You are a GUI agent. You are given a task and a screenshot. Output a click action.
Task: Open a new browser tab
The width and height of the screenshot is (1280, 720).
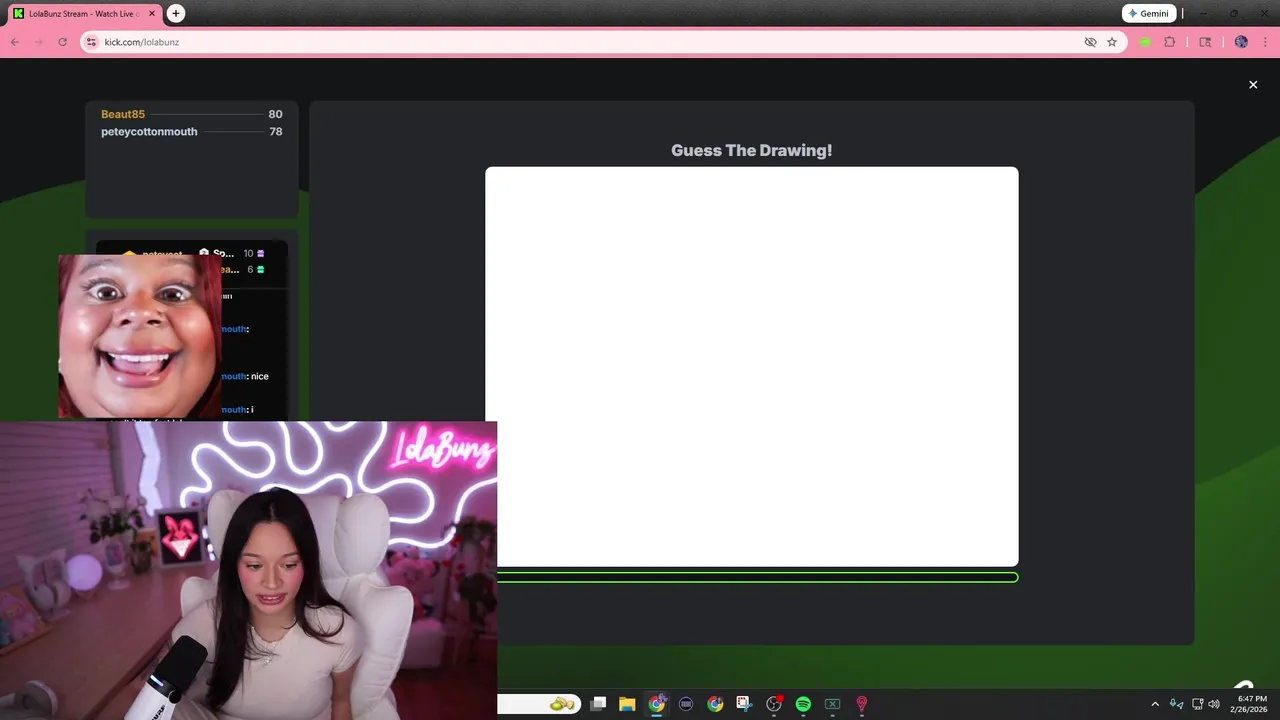(176, 14)
